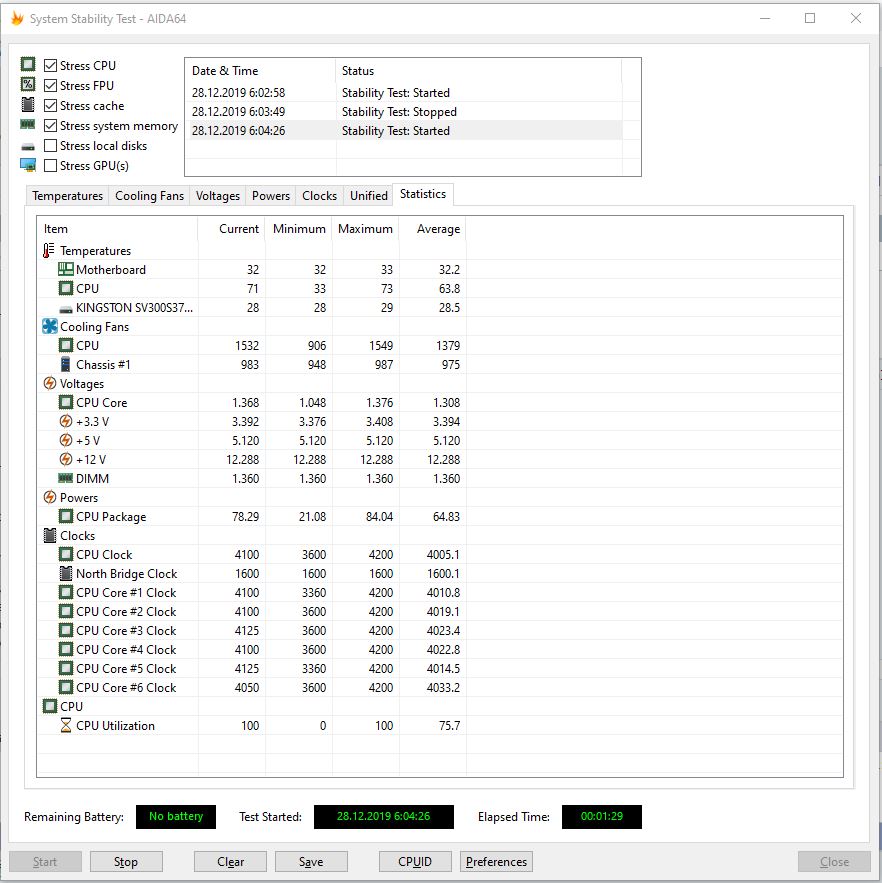Image resolution: width=882 pixels, height=883 pixels.
Task: Click the Clear button
Action: pyautogui.click(x=230, y=862)
